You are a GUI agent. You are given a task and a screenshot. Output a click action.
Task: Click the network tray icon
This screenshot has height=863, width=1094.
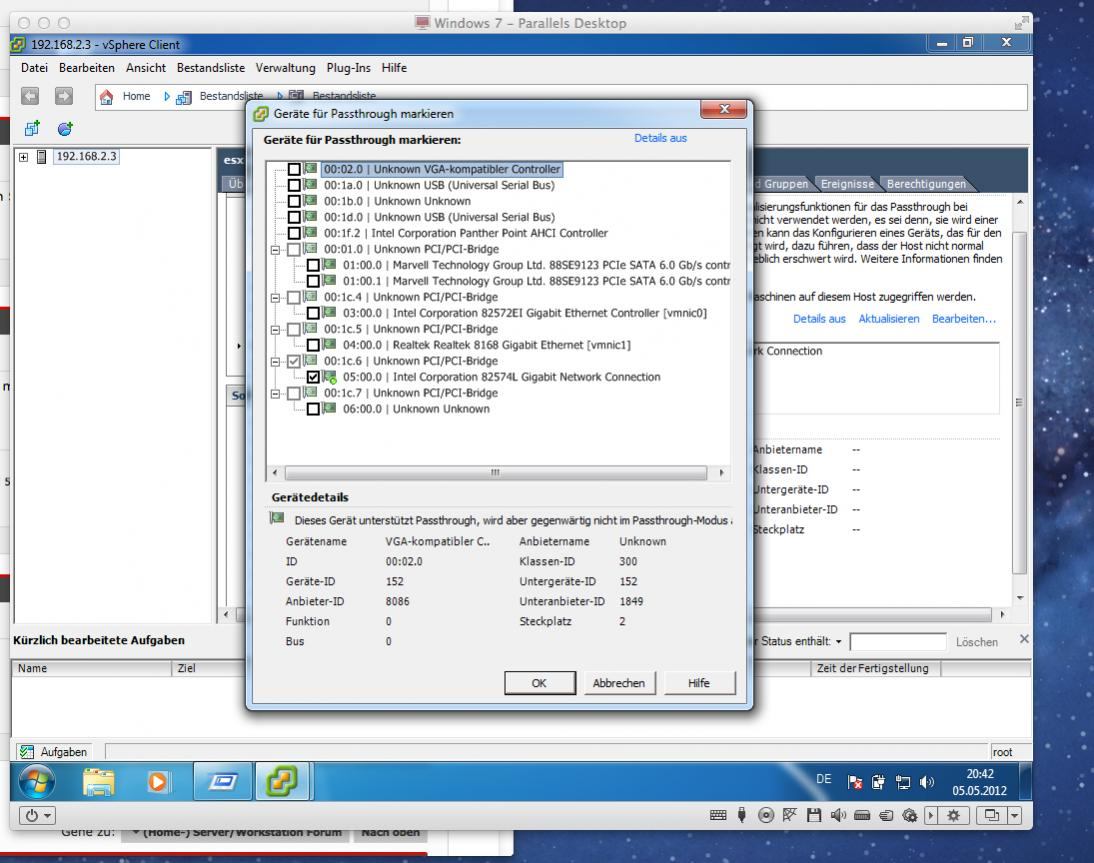pos(903,782)
